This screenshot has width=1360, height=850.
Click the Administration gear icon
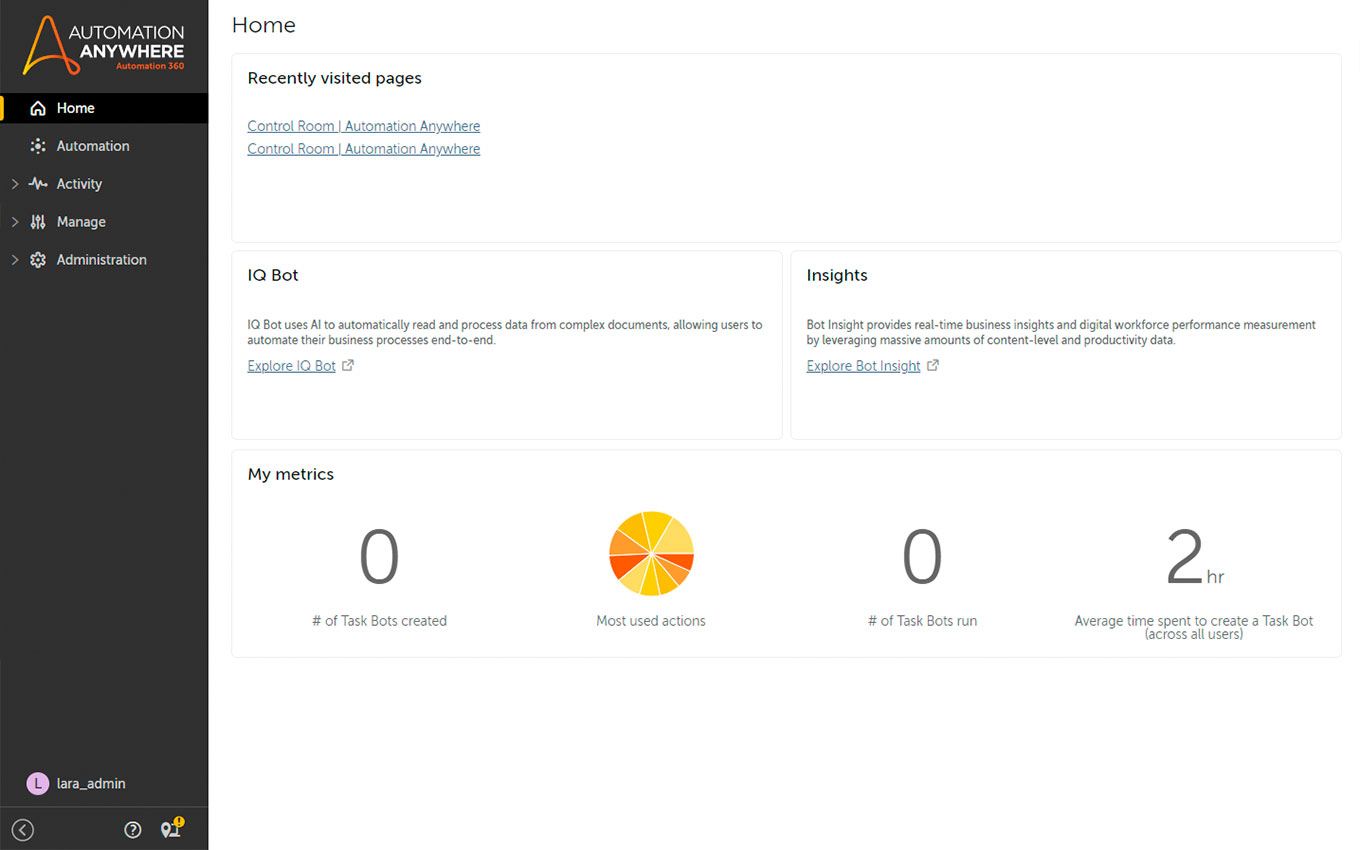point(38,260)
